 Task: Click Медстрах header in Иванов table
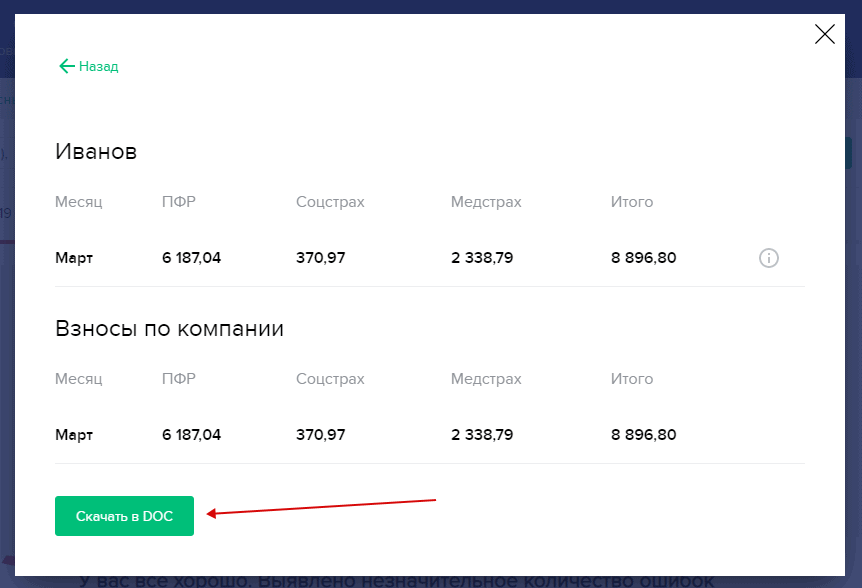click(x=486, y=202)
